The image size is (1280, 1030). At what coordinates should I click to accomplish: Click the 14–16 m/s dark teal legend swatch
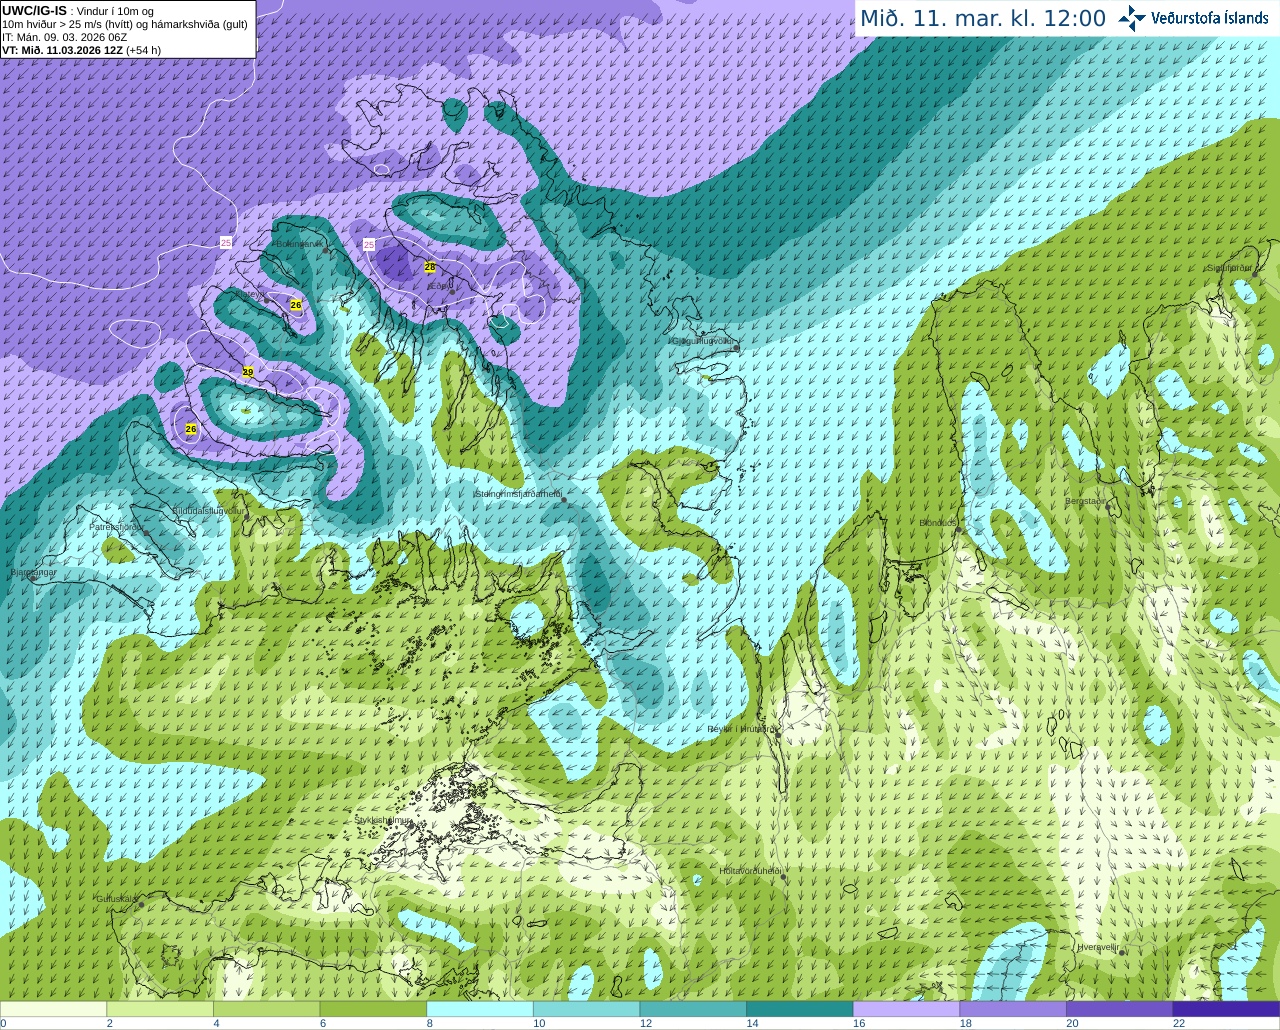800,1008
